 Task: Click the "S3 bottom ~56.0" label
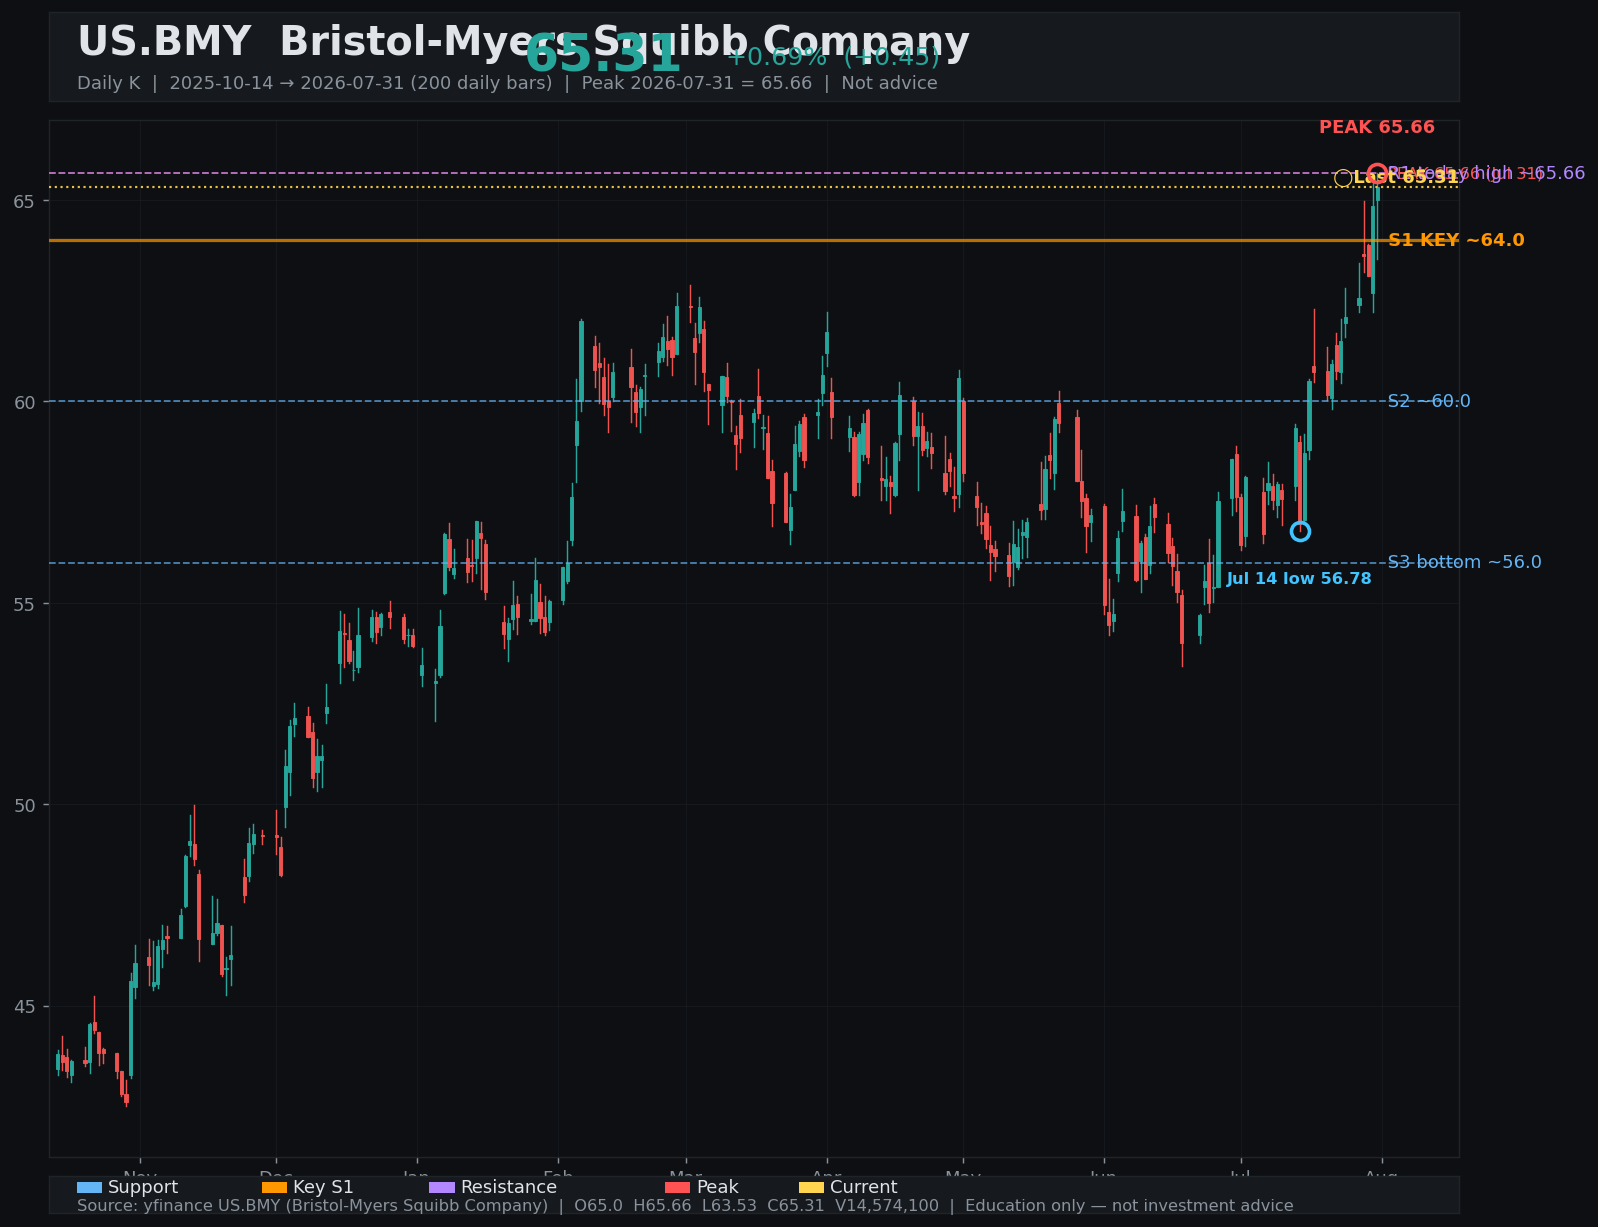click(x=1465, y=562)
